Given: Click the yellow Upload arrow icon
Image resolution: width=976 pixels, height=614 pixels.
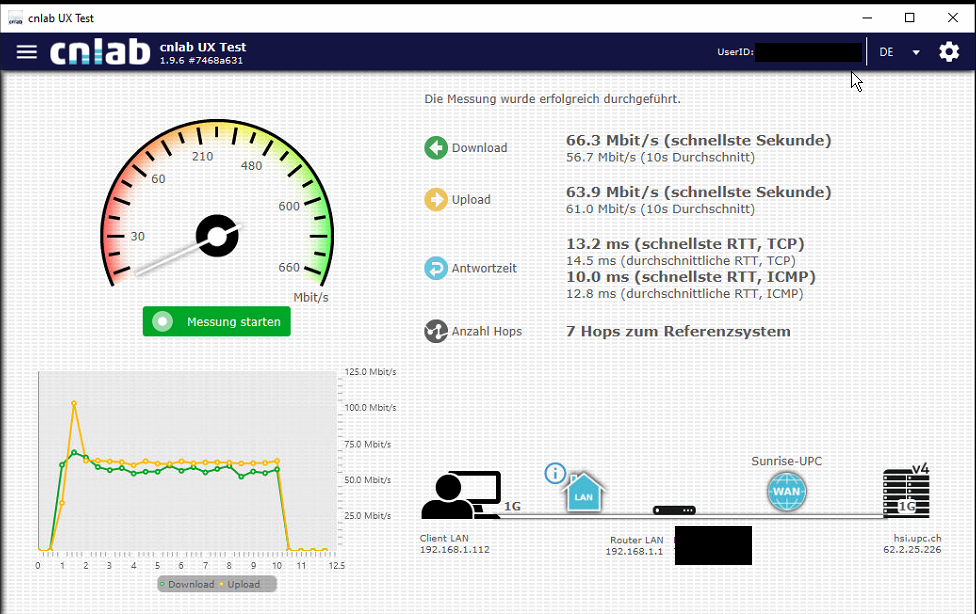Looking at the screenshot, I should [x=436, y=200].
